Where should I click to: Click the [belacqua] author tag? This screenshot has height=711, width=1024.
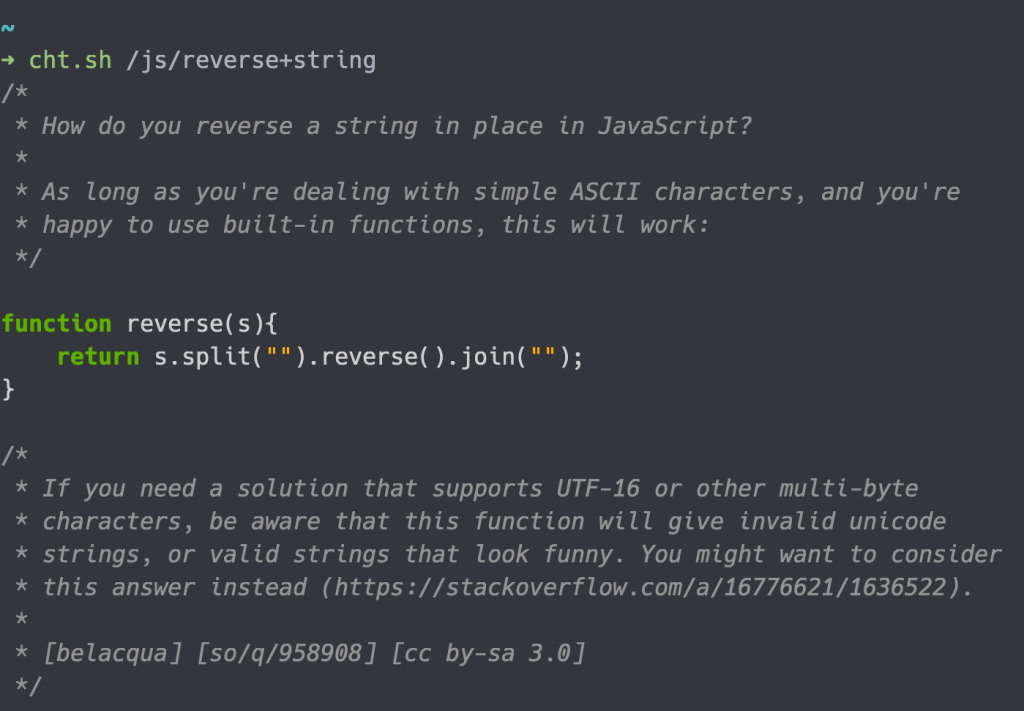coord(112,652)
